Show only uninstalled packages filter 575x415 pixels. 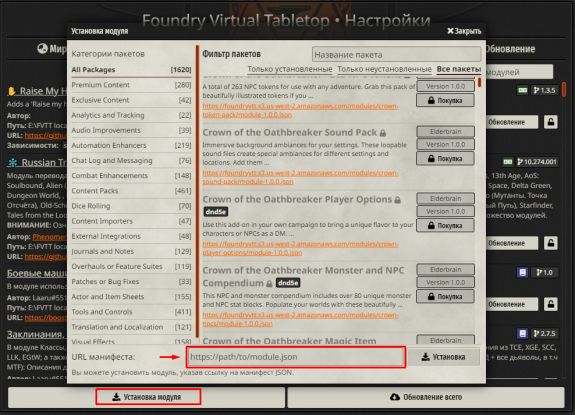[384, 69]
